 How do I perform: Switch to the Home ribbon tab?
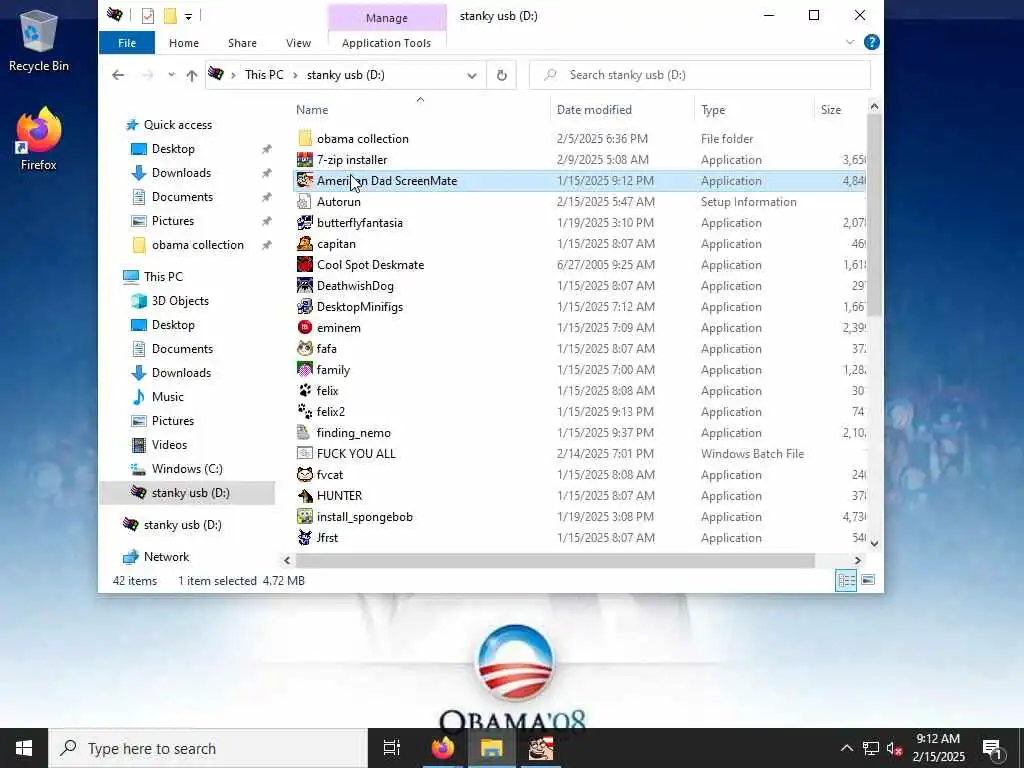pyautogui.click(x=184, y=43)
